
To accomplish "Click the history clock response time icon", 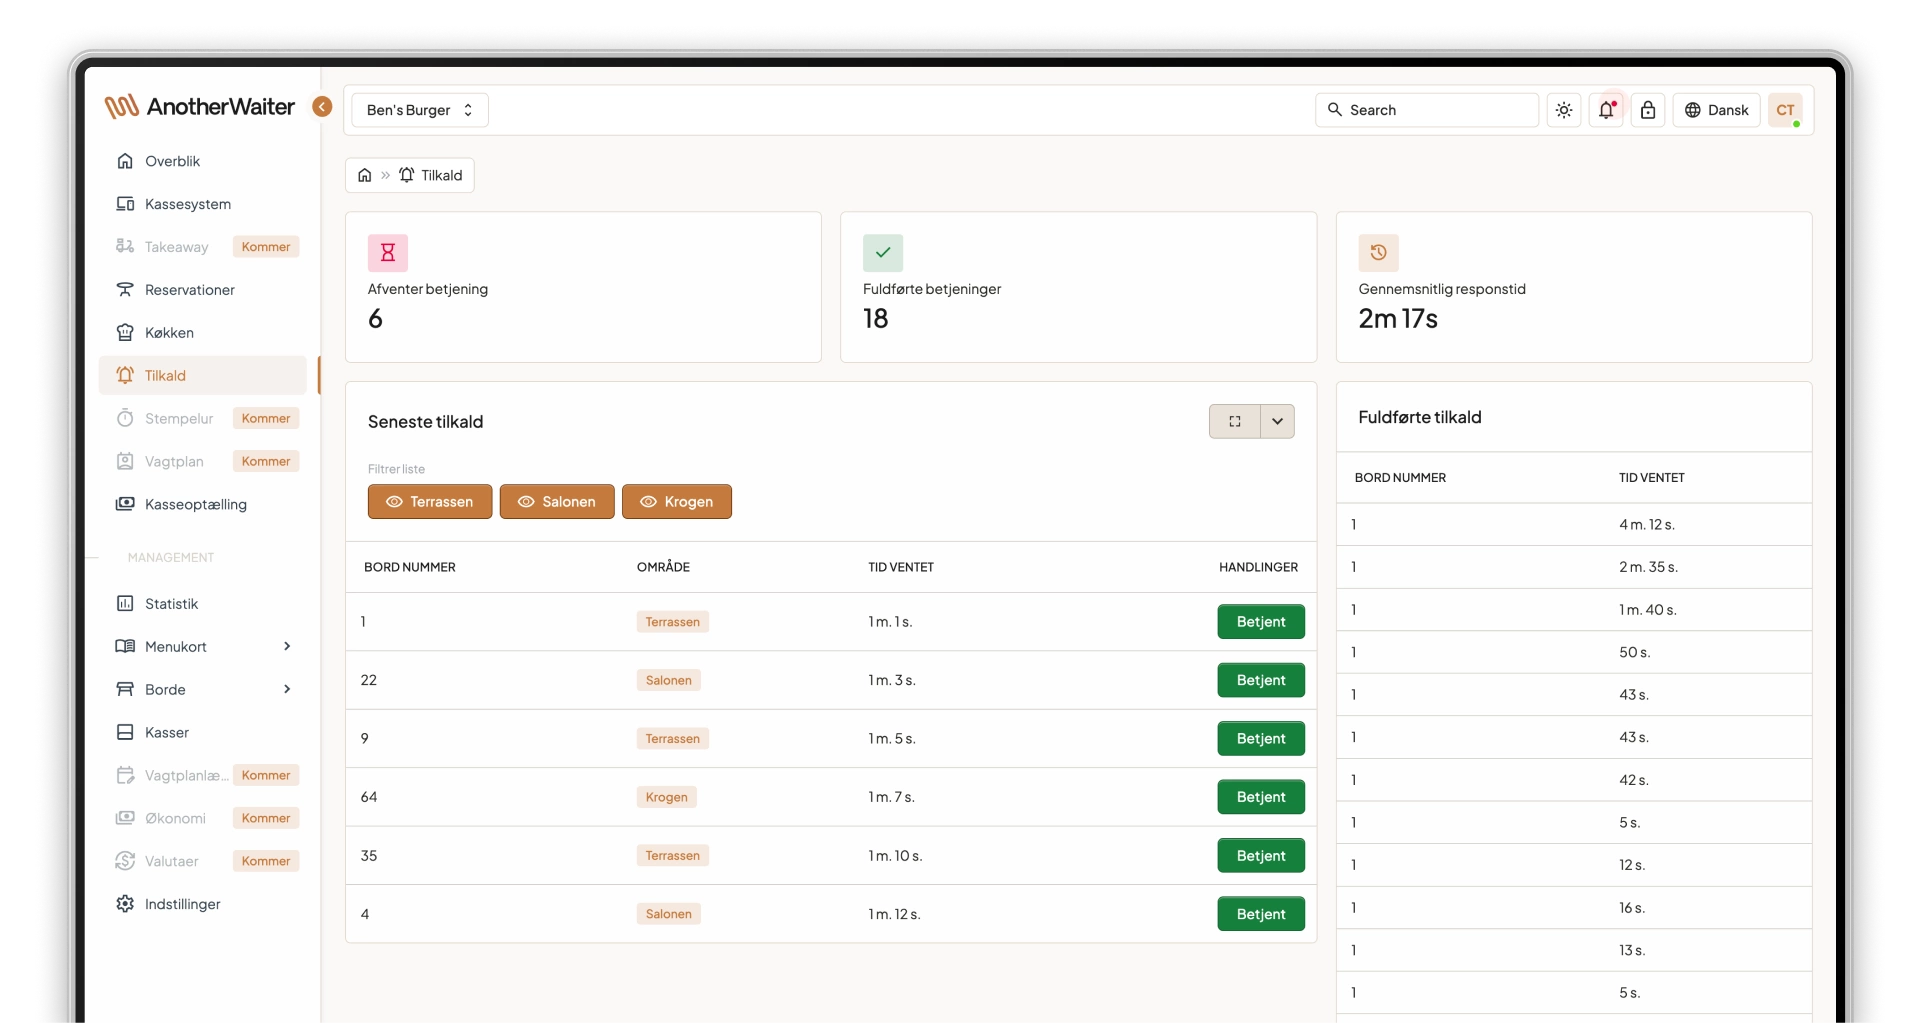I will coord(1378,253).
